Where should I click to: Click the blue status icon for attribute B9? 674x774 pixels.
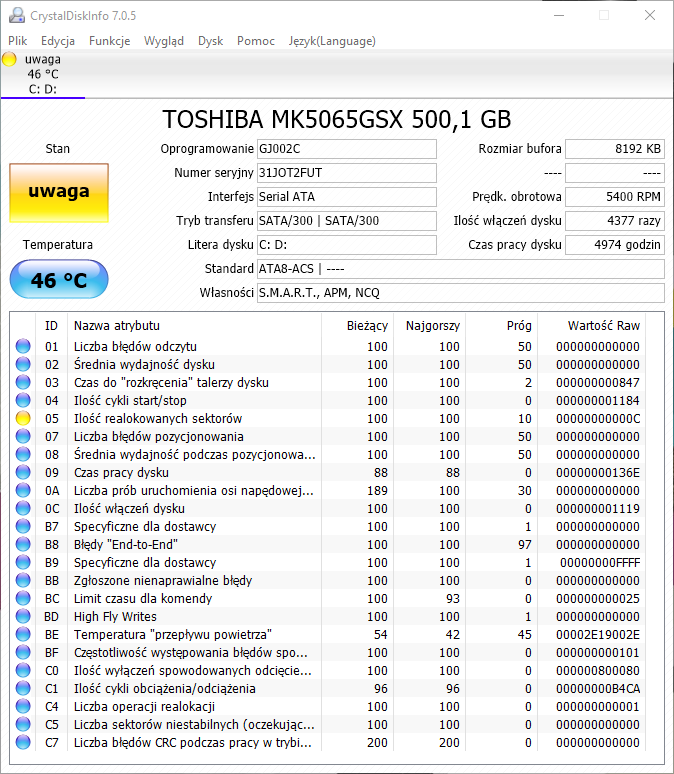point(23,562)
